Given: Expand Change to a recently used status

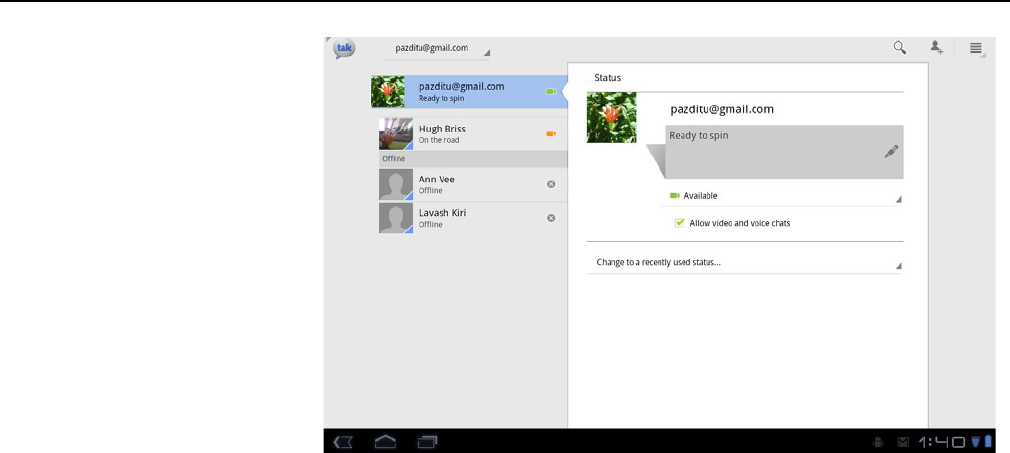Looking at the screenshot, I should click(745, 263).
